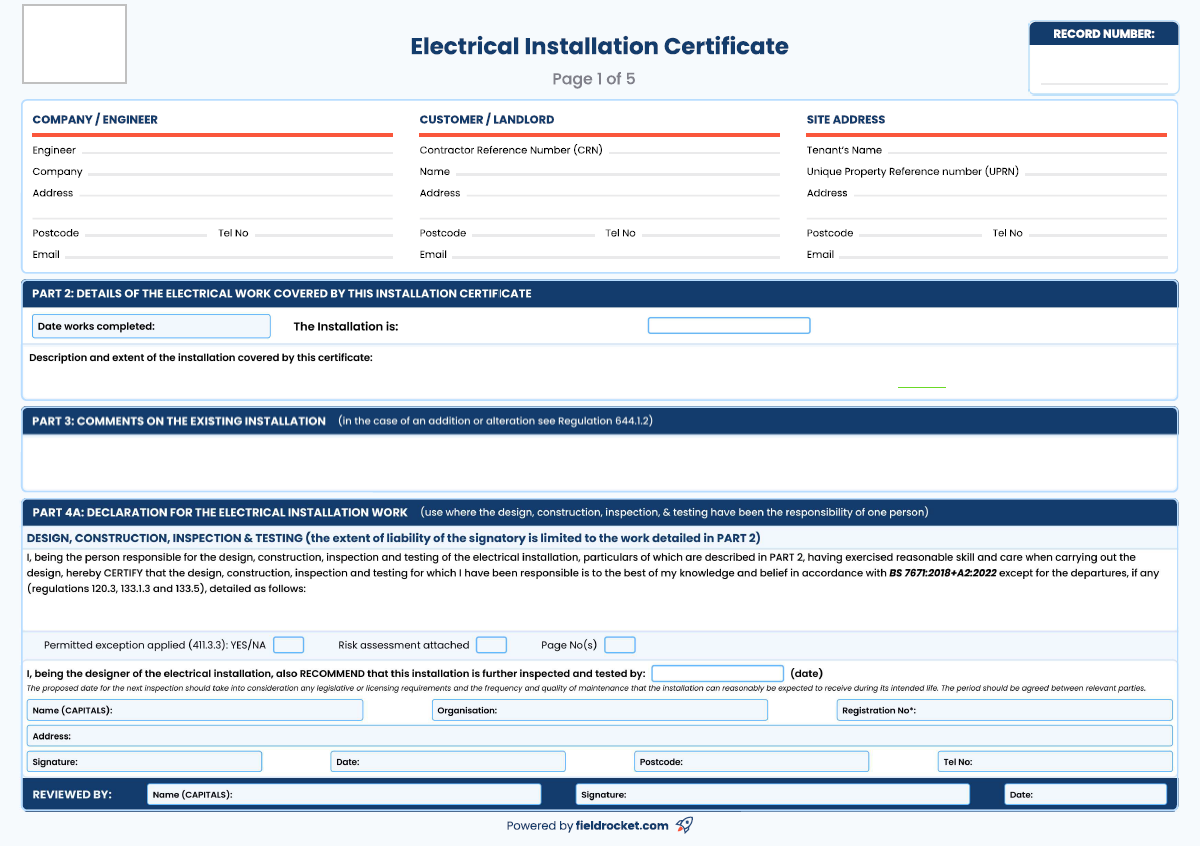Click the Name (CAPITALS) field in Part 4A
Screen dimensions: 1201x846
click(x=195, y=709)
